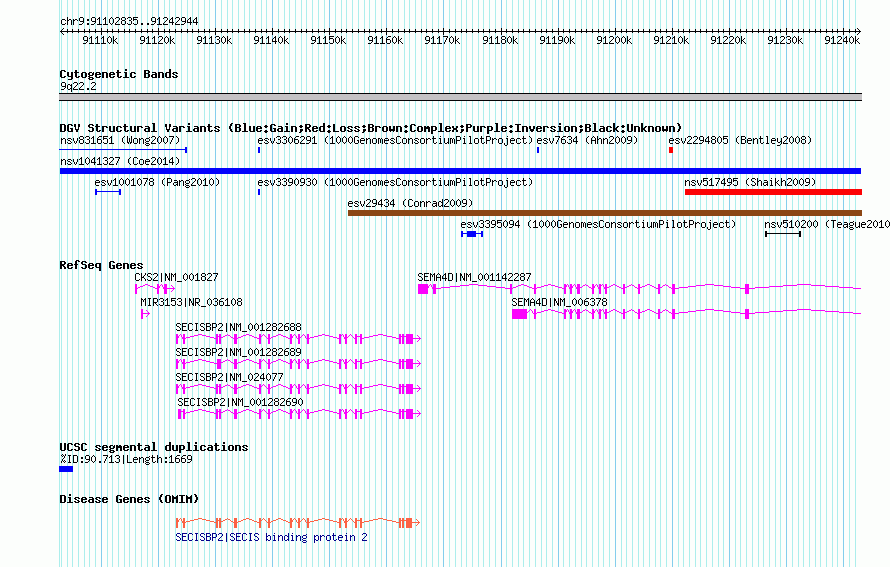890x567 pixels.
Task: Click the 9q22.2 band label
Action: coord(78,86)
